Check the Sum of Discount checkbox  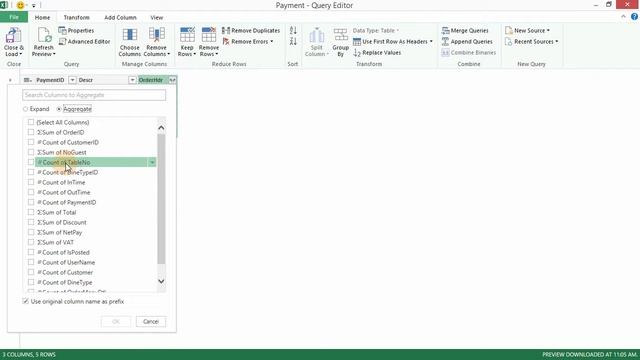[x=31, y=222]
